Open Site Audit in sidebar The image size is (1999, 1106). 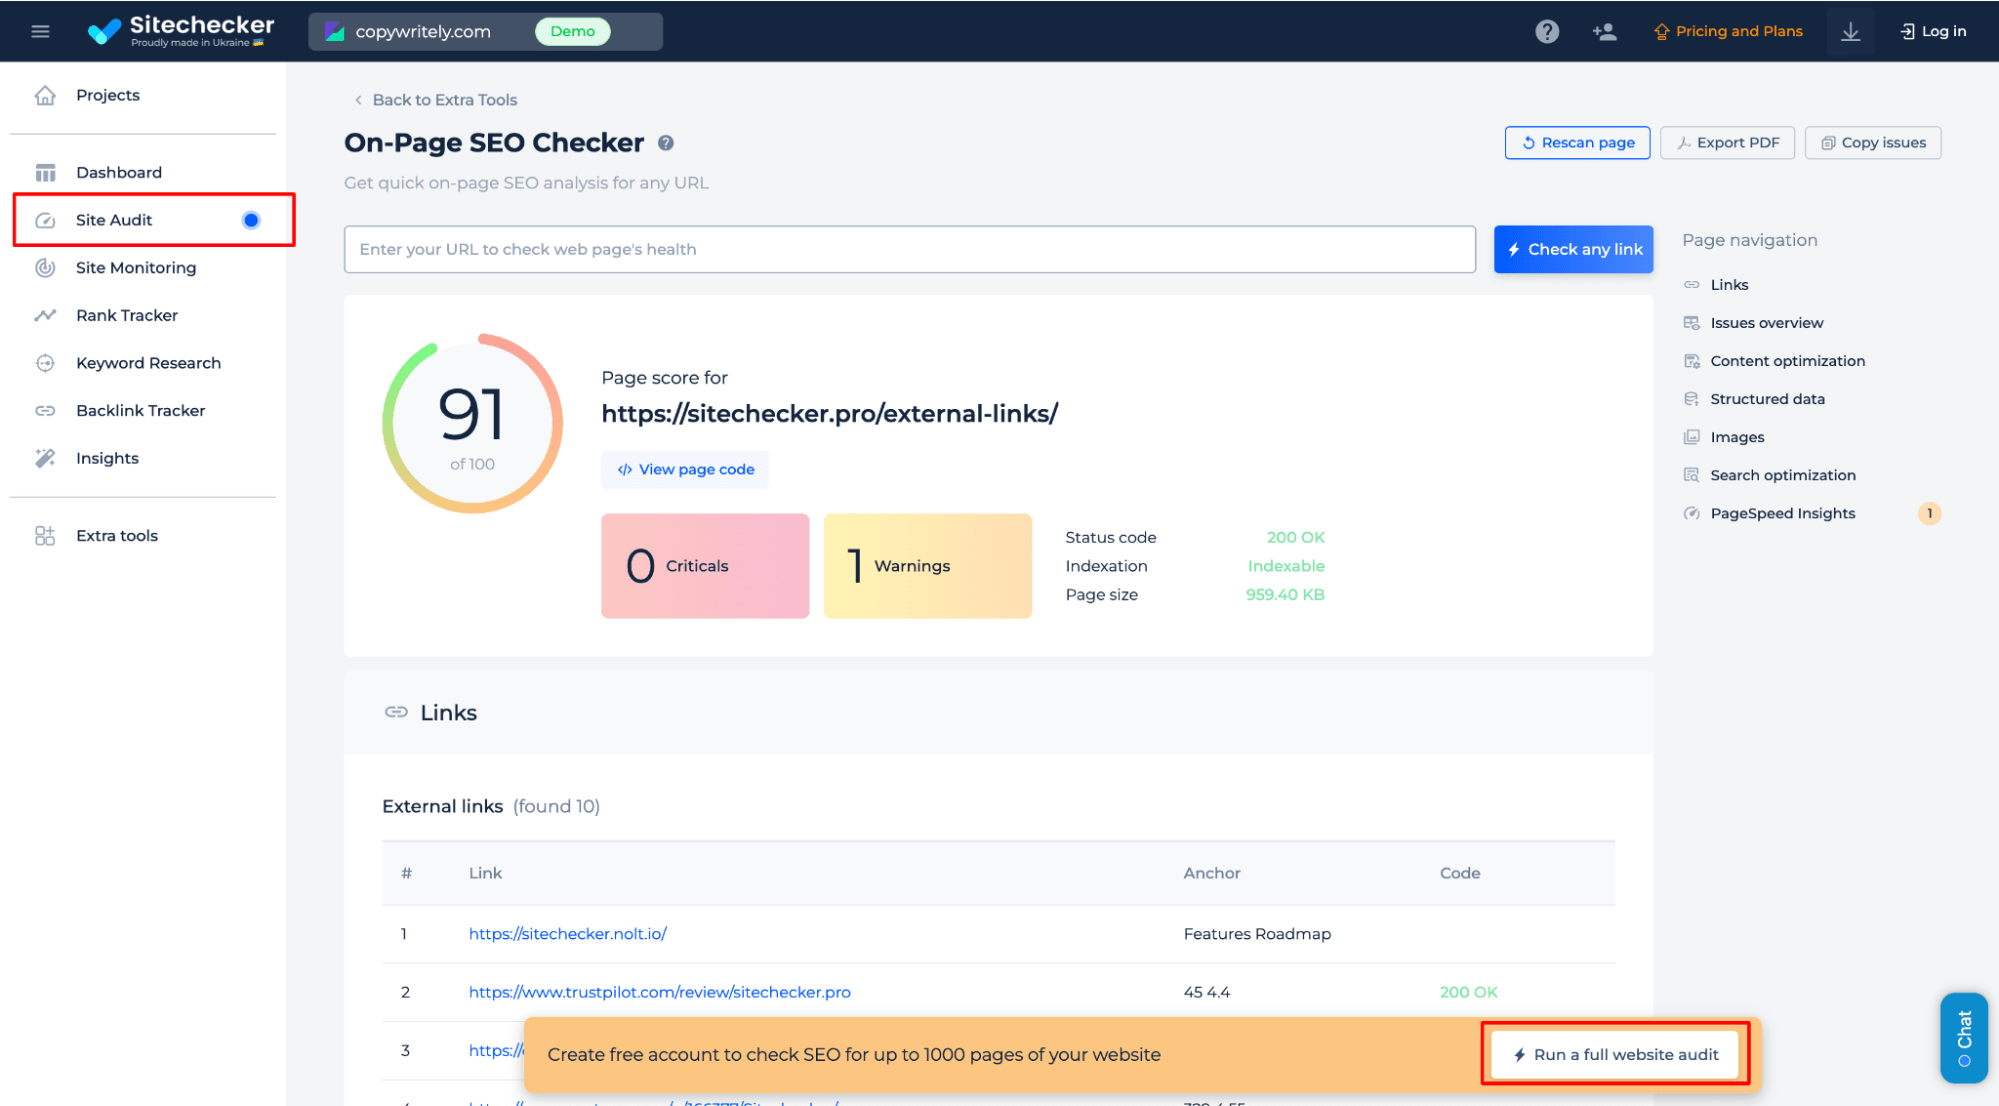tap(114, 220)
